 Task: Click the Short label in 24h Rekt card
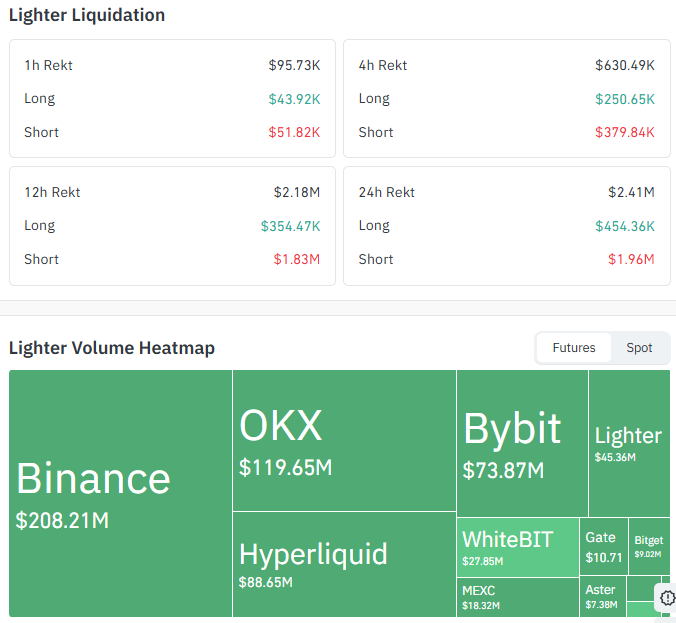(x=376, y=259)
